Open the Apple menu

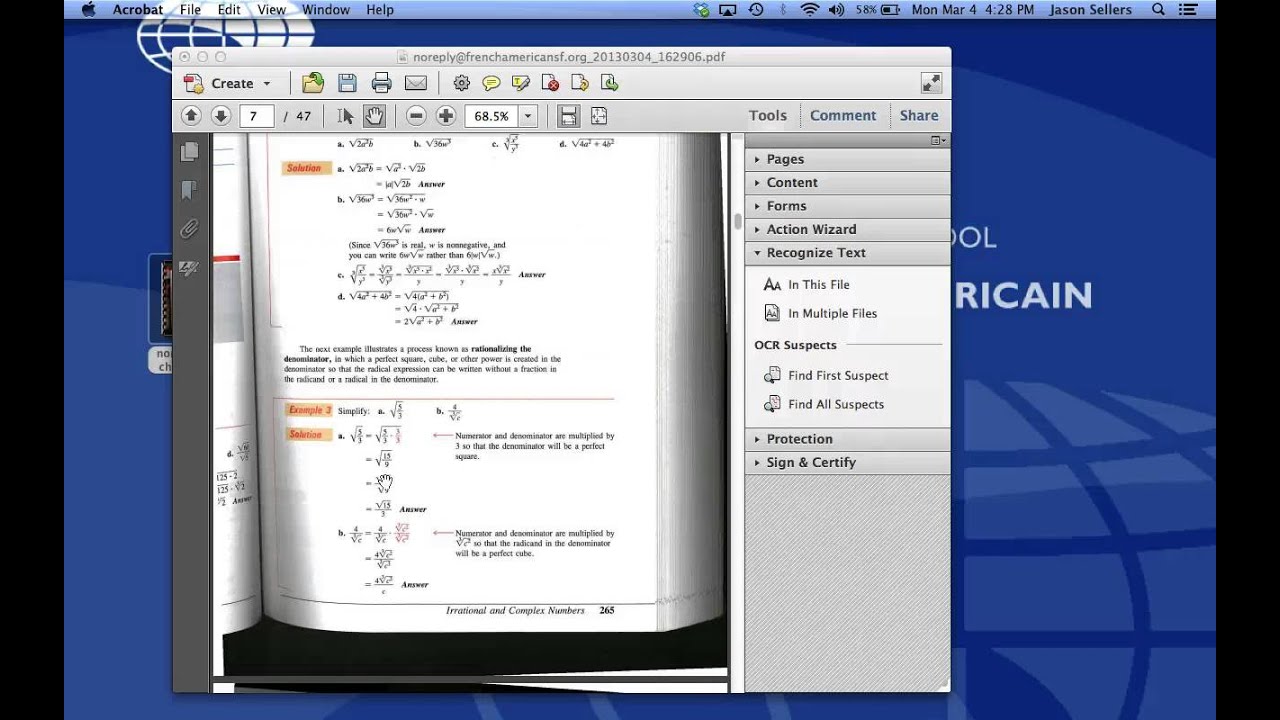[87, 9]
